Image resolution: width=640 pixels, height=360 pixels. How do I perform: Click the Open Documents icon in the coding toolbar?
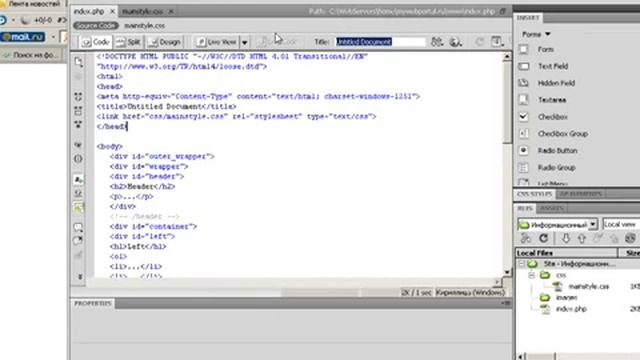point(78,62)
